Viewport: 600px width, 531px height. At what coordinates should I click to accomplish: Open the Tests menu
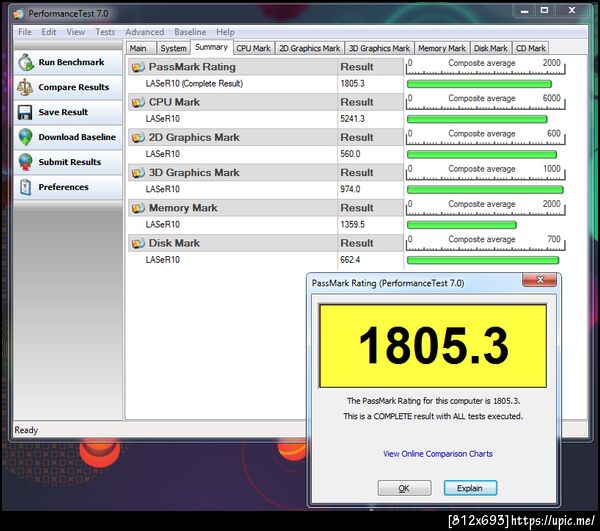(105, 32)
